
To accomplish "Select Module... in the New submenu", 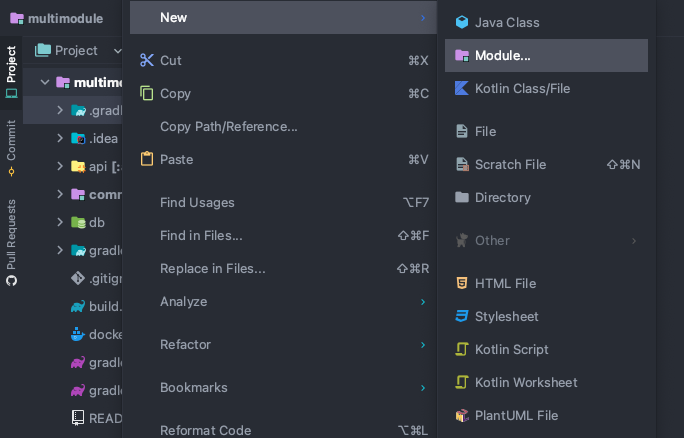I will [x=546, y=55].
